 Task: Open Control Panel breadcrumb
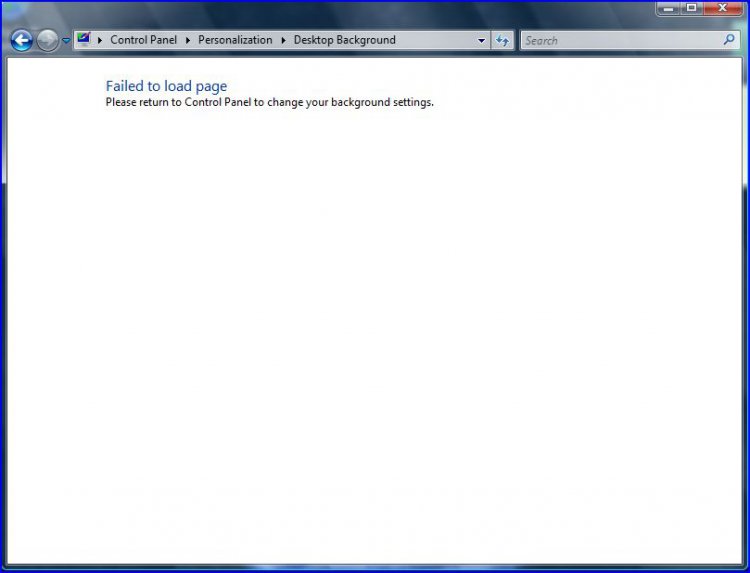pyautogui.click(x=143, y=40)
